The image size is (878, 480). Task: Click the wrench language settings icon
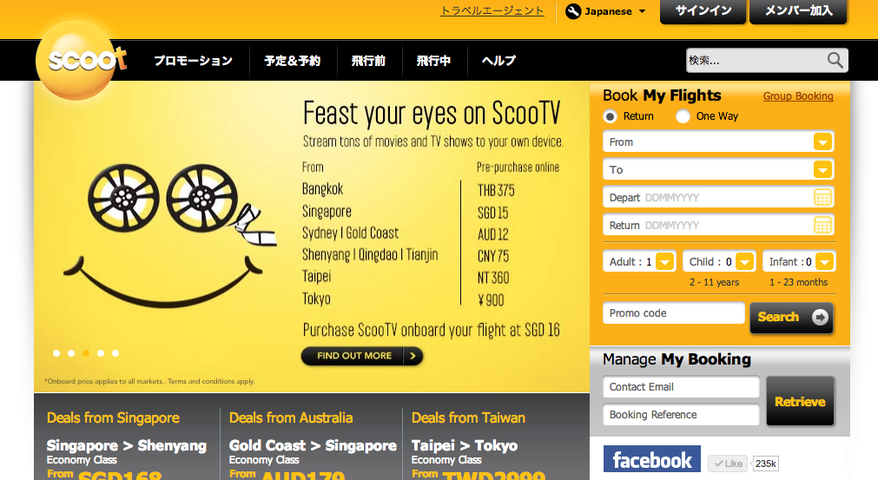[x=573, y=11]
